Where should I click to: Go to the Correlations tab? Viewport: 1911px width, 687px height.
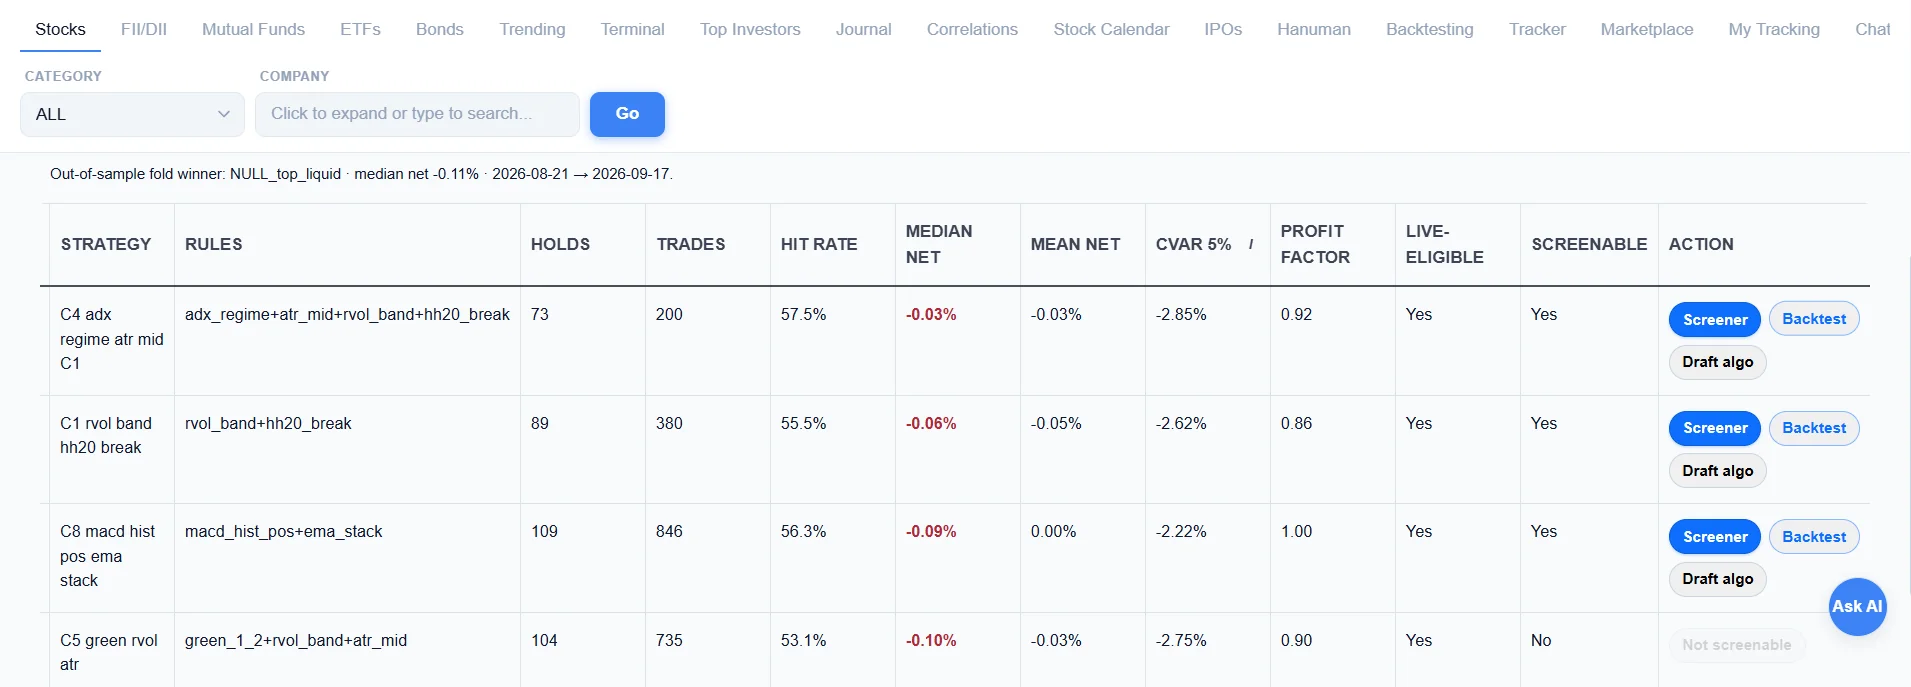point(972,29)
